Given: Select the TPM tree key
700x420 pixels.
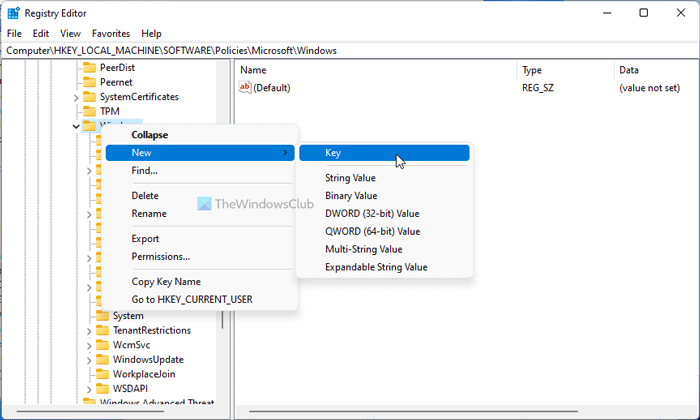Looking at the screenshot, I should pos(109,111).
